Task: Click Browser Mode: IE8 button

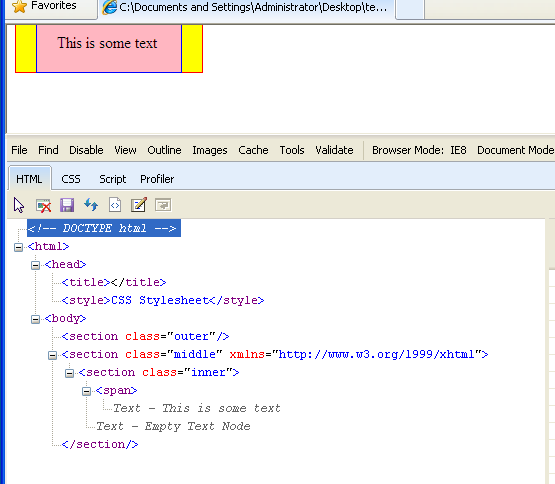Action: (419, 150)
